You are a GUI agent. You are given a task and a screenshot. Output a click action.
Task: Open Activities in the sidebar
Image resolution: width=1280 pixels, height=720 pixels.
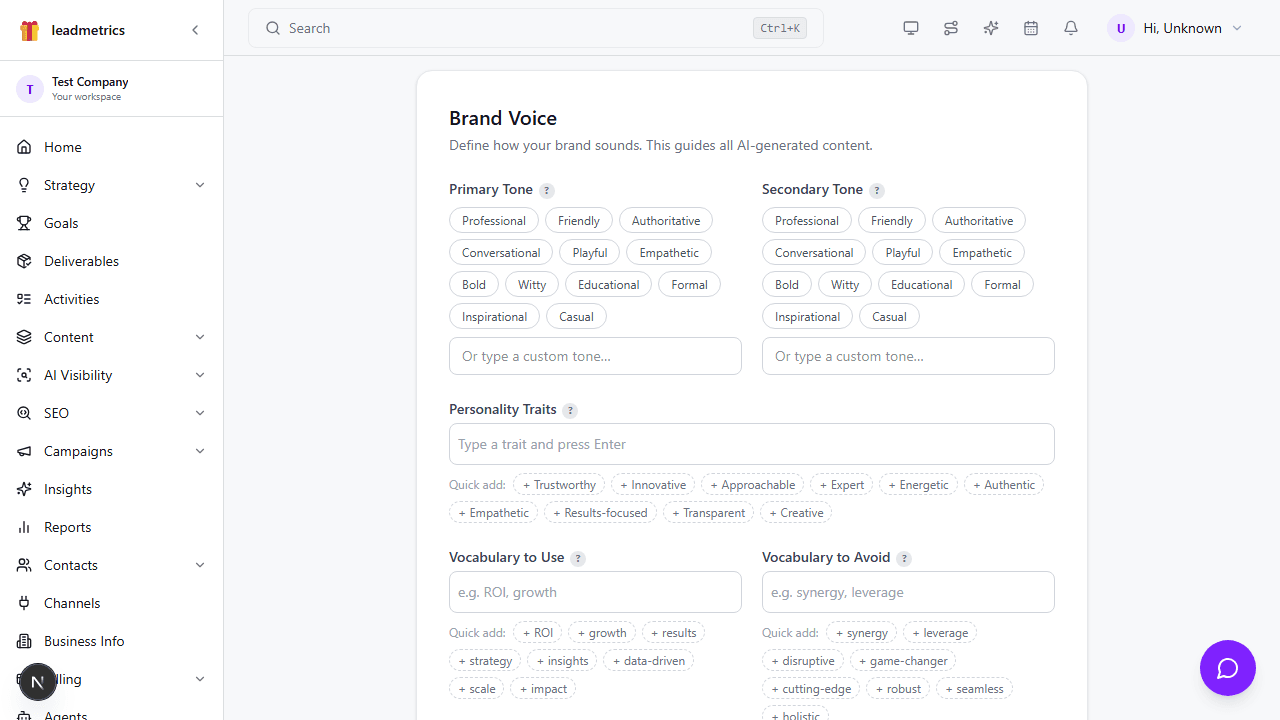[112, 299]
